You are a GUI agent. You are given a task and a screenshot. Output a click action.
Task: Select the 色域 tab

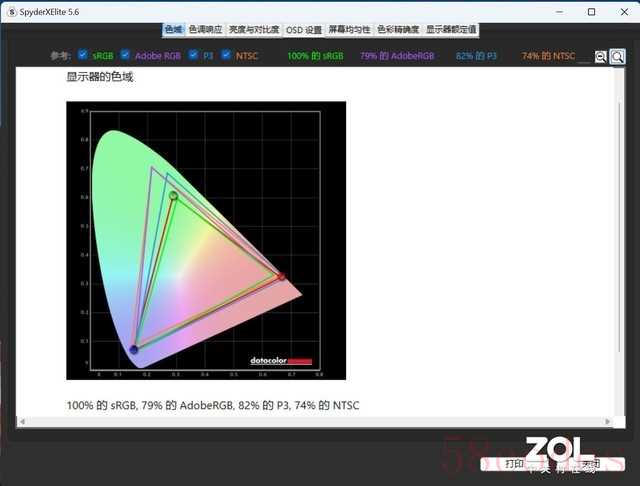pos(173,29)
